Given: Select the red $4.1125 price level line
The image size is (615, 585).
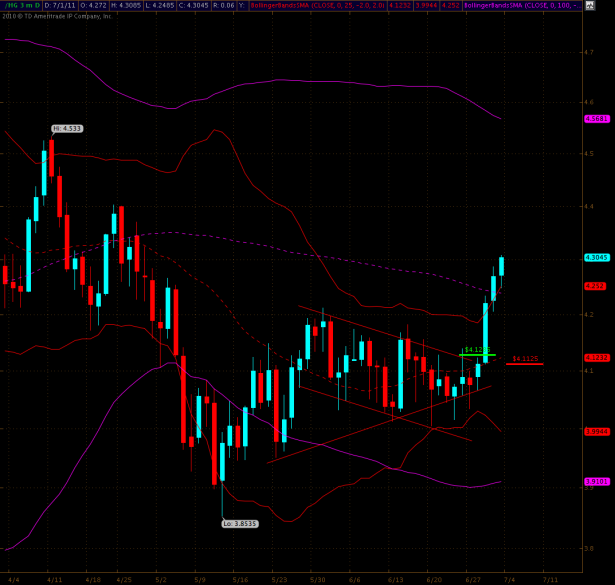Looking at the screenshot, I should [x=525, y=364].
